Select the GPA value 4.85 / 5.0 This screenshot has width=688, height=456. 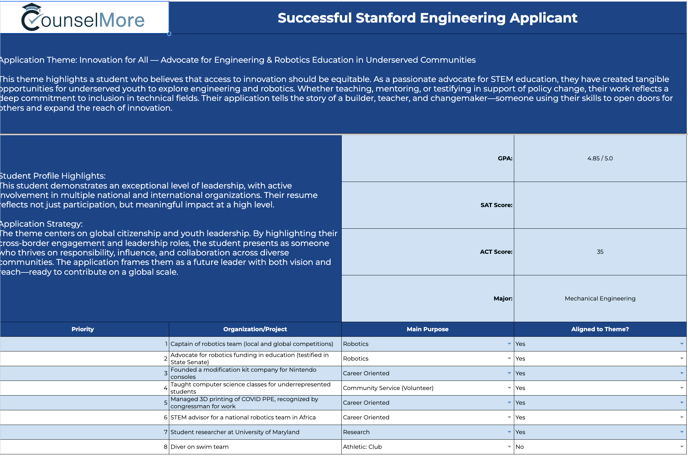coord(600,158)
